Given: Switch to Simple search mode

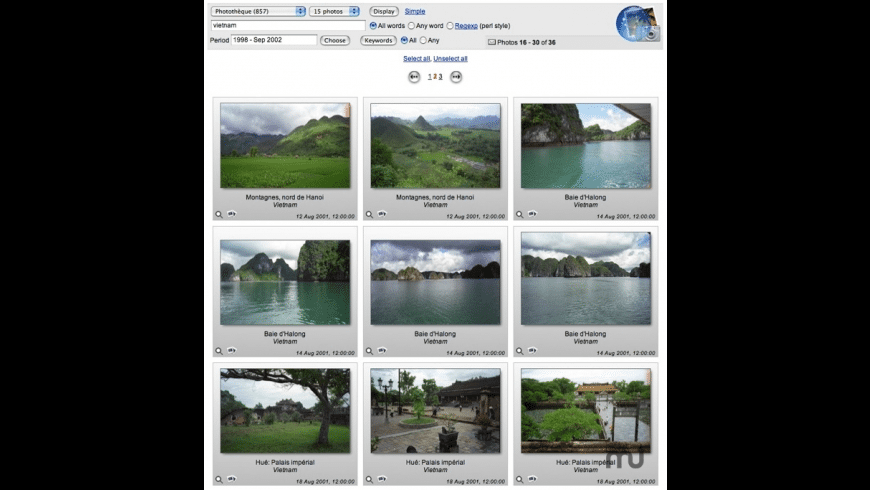Looking at the screenshot, I should (x=414, y=11).
